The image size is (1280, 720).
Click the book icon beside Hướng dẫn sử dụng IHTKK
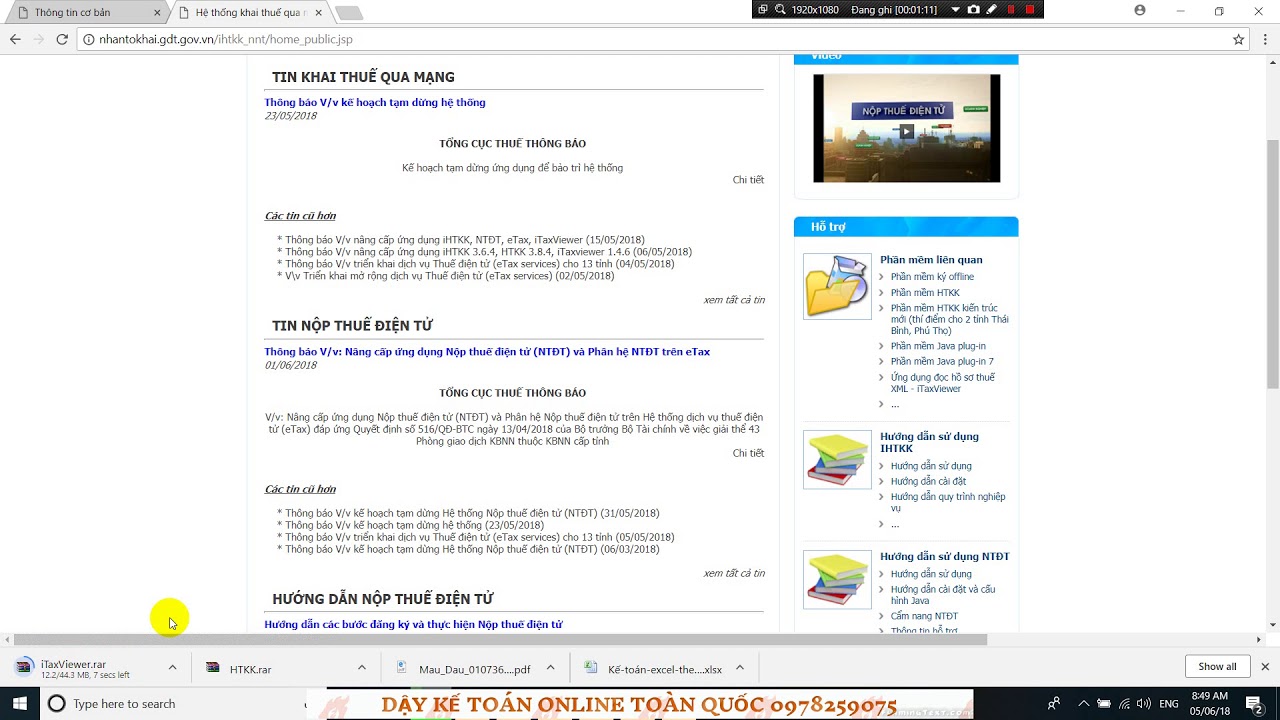coord(837,460)
